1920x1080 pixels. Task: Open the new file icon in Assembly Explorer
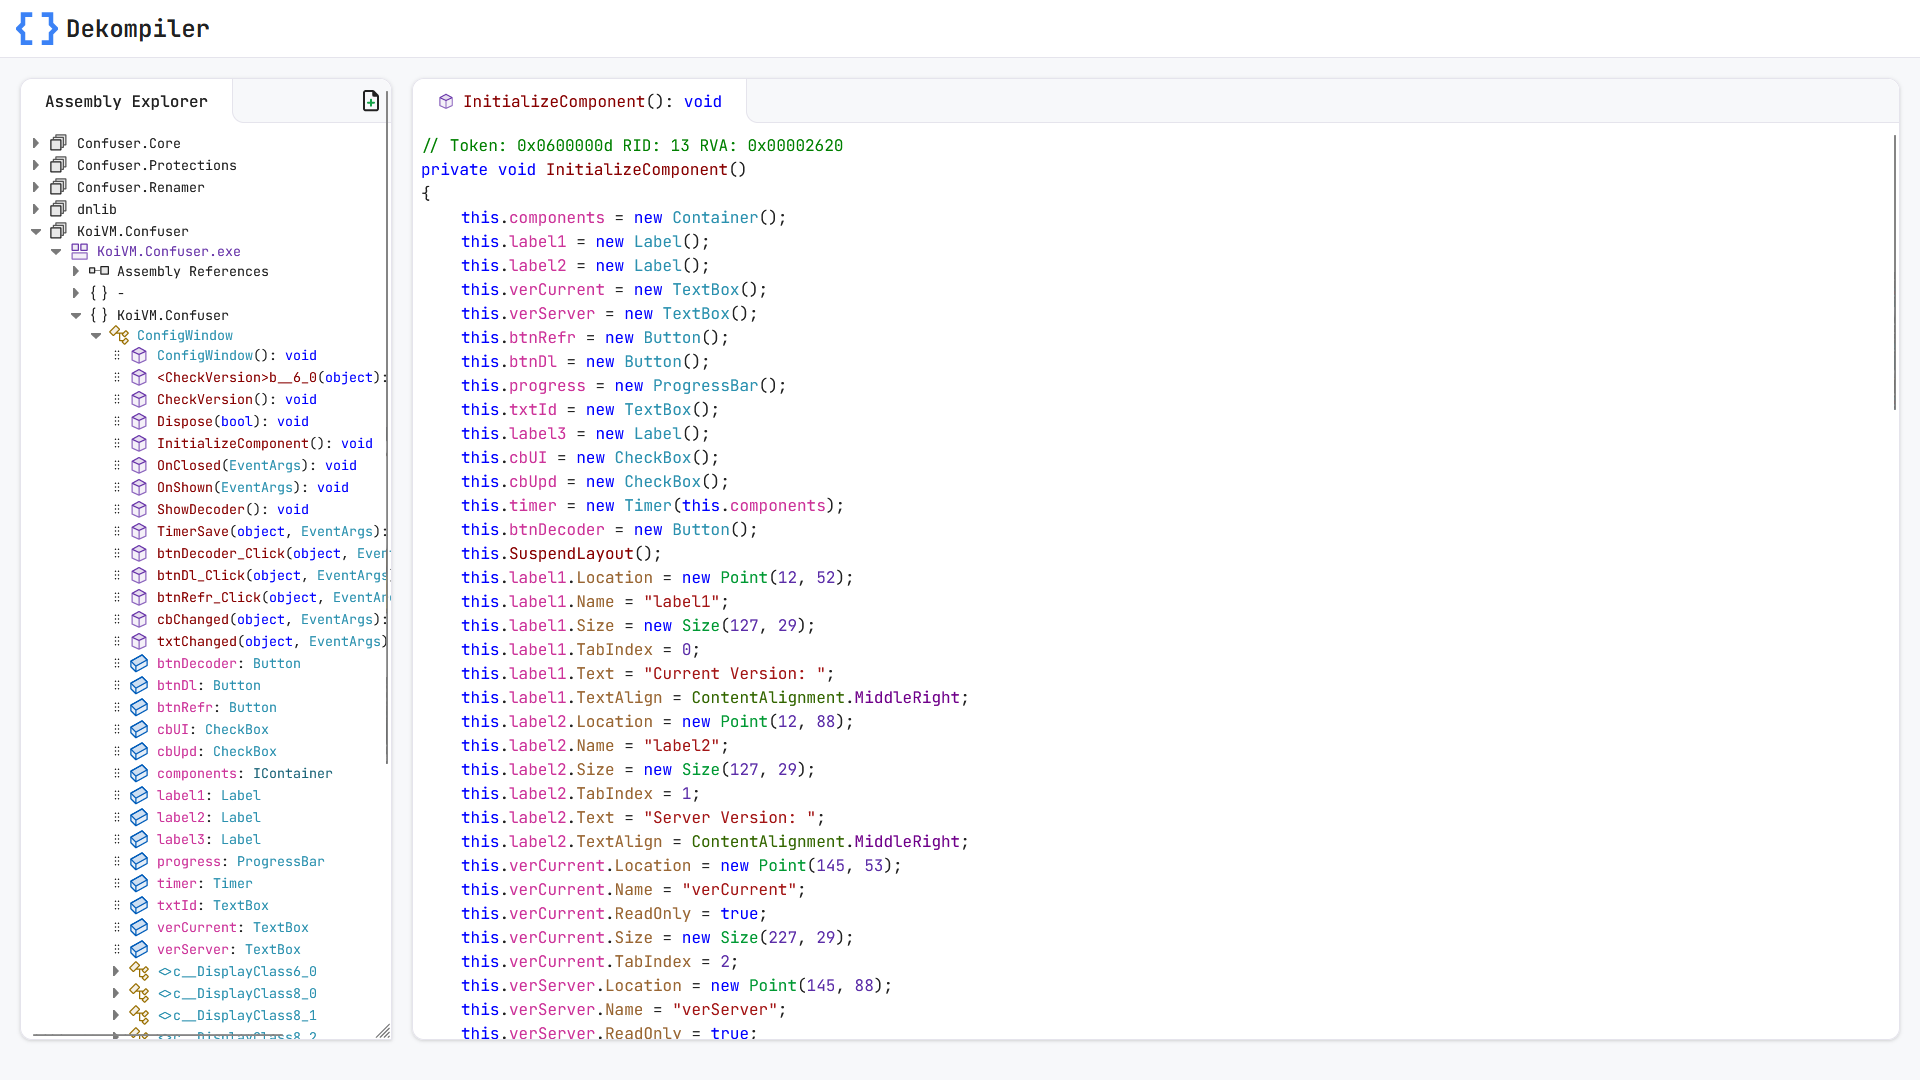(371, 100)
